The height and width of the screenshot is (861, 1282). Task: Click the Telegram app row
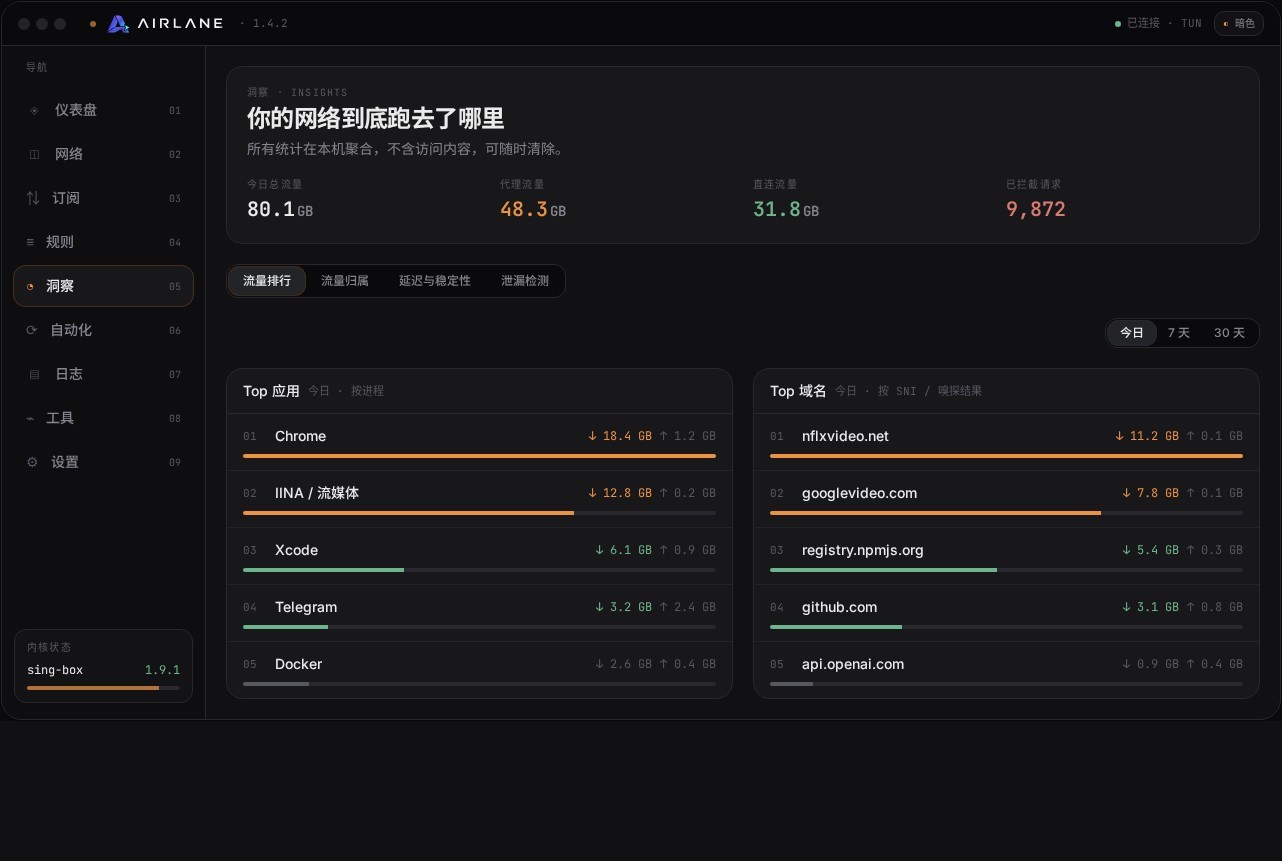(x=479, y=613)
